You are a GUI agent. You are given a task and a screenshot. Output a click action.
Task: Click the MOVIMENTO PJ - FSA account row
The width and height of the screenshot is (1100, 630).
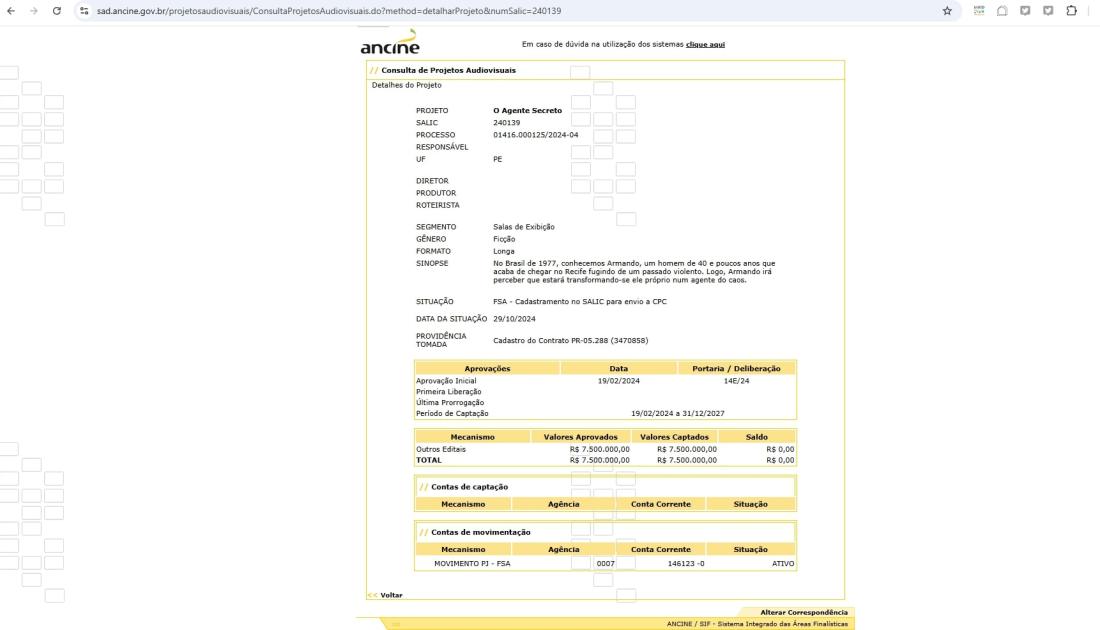tap(472, 564)
